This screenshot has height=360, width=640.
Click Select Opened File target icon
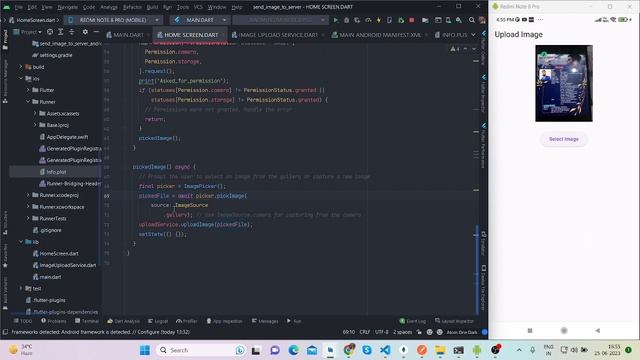pos(50,31)
